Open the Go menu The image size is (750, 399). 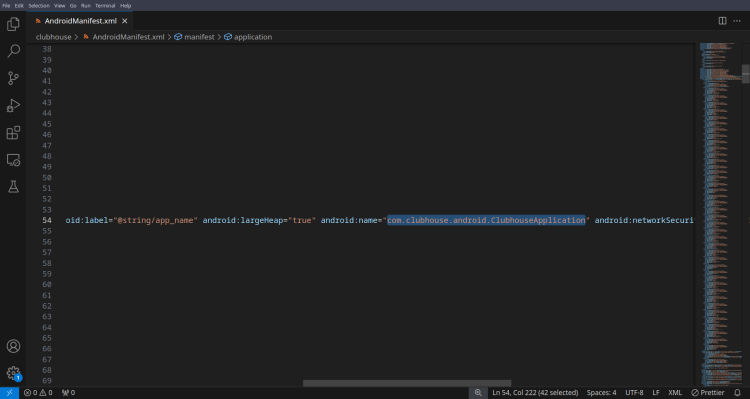[73, 6]
